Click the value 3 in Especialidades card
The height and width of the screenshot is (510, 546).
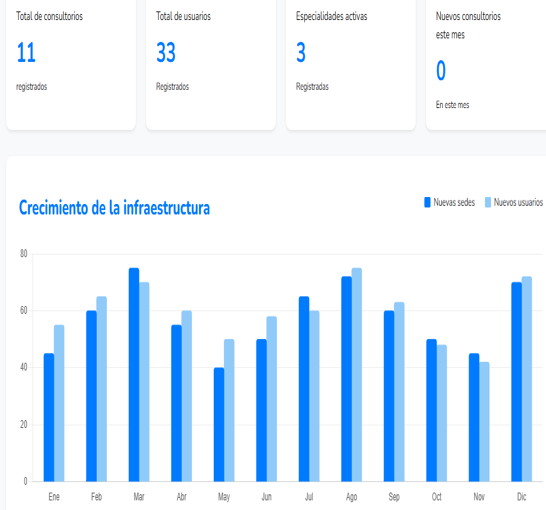[x=301, y=53]
